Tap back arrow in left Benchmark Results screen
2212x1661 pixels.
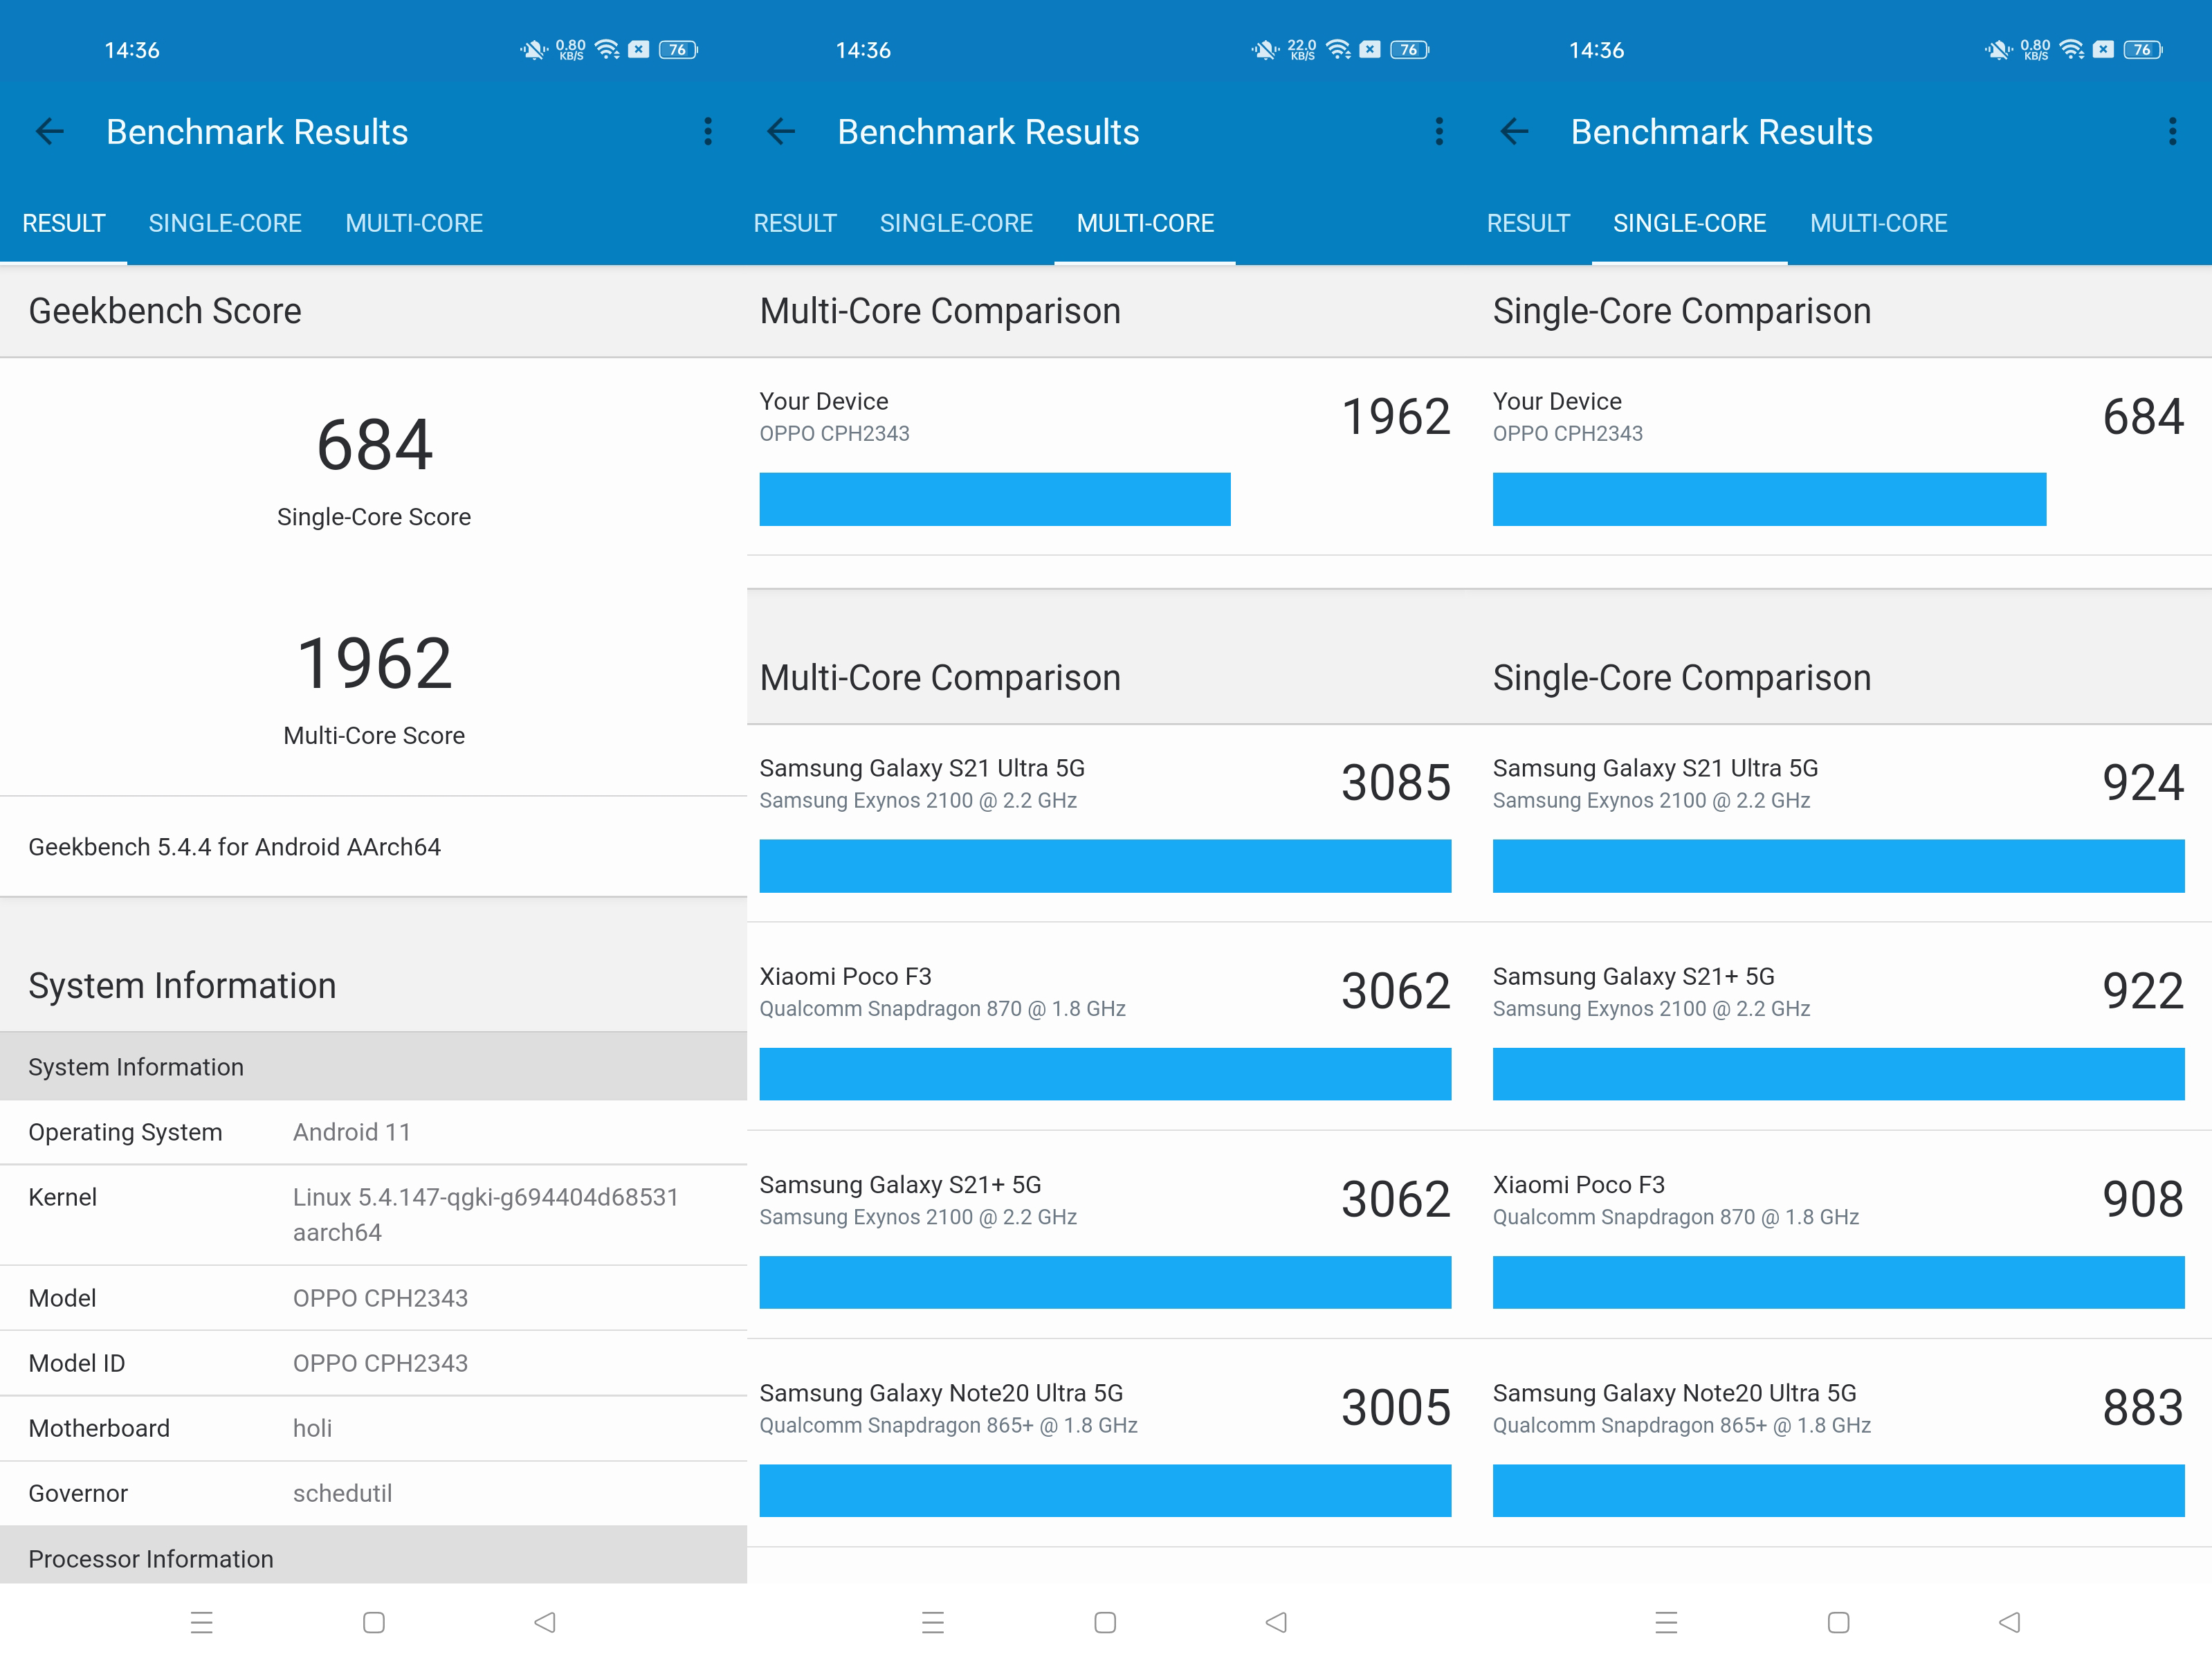[x=50, y=131]
